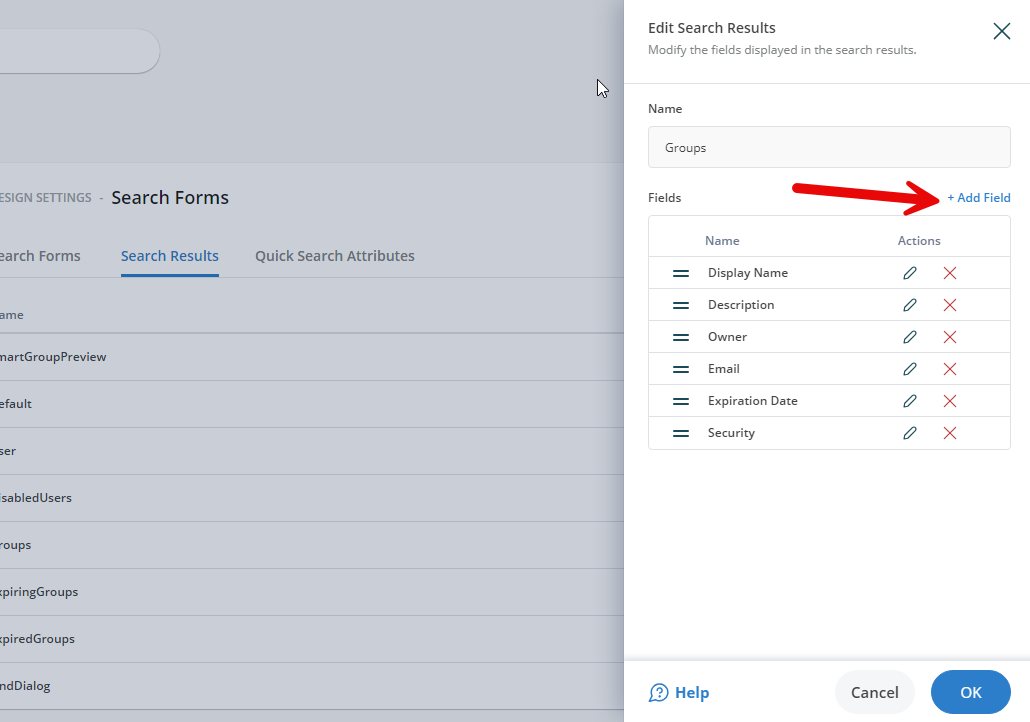
Task: Click the drag handle beside Display Name
Action: (x=680, y=272)
